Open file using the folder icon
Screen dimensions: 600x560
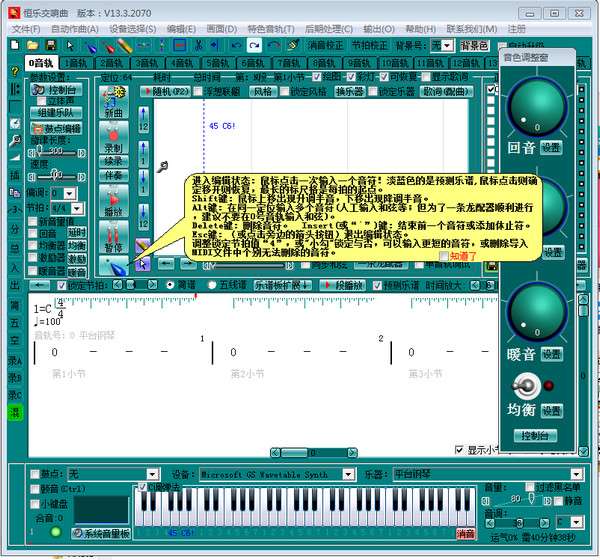click(x=33, y=46)
